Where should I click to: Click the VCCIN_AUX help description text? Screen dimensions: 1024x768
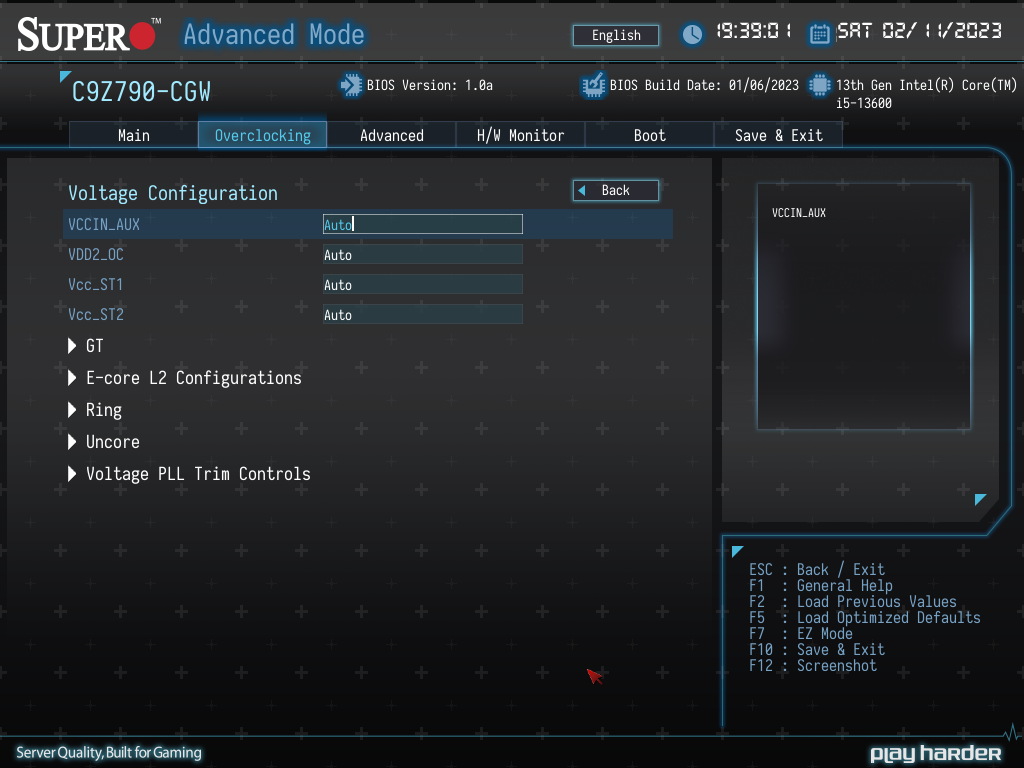coord(799,213)
